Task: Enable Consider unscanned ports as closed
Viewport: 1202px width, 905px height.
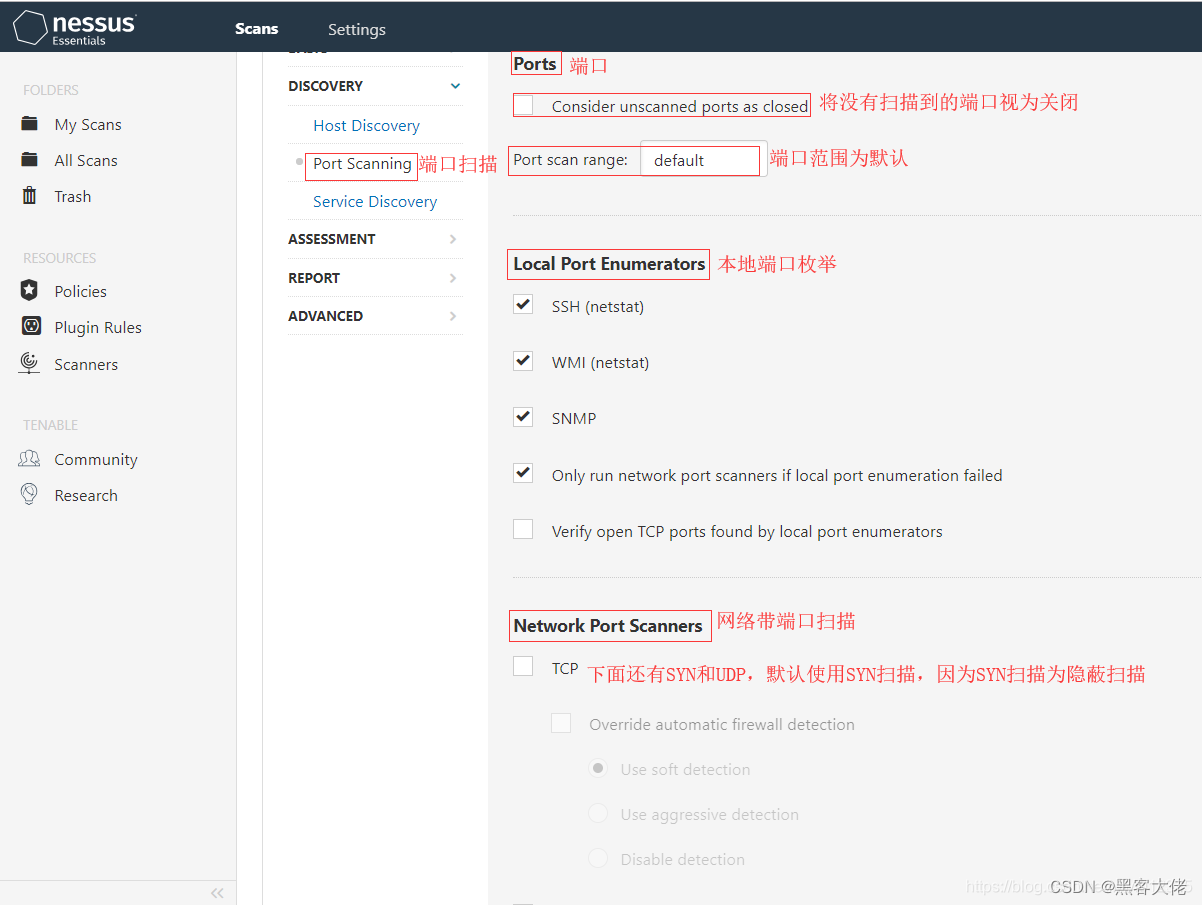Action: [523, 105]
